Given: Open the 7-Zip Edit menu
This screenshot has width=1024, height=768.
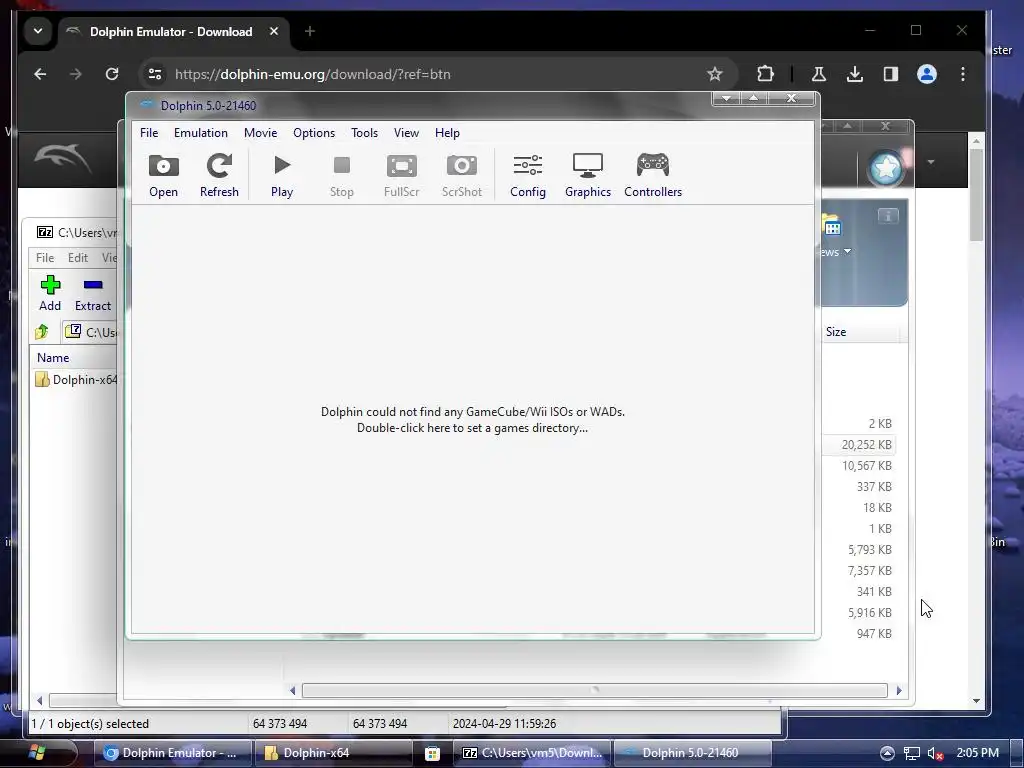Looking at the screenshot, I should [78, 257].
